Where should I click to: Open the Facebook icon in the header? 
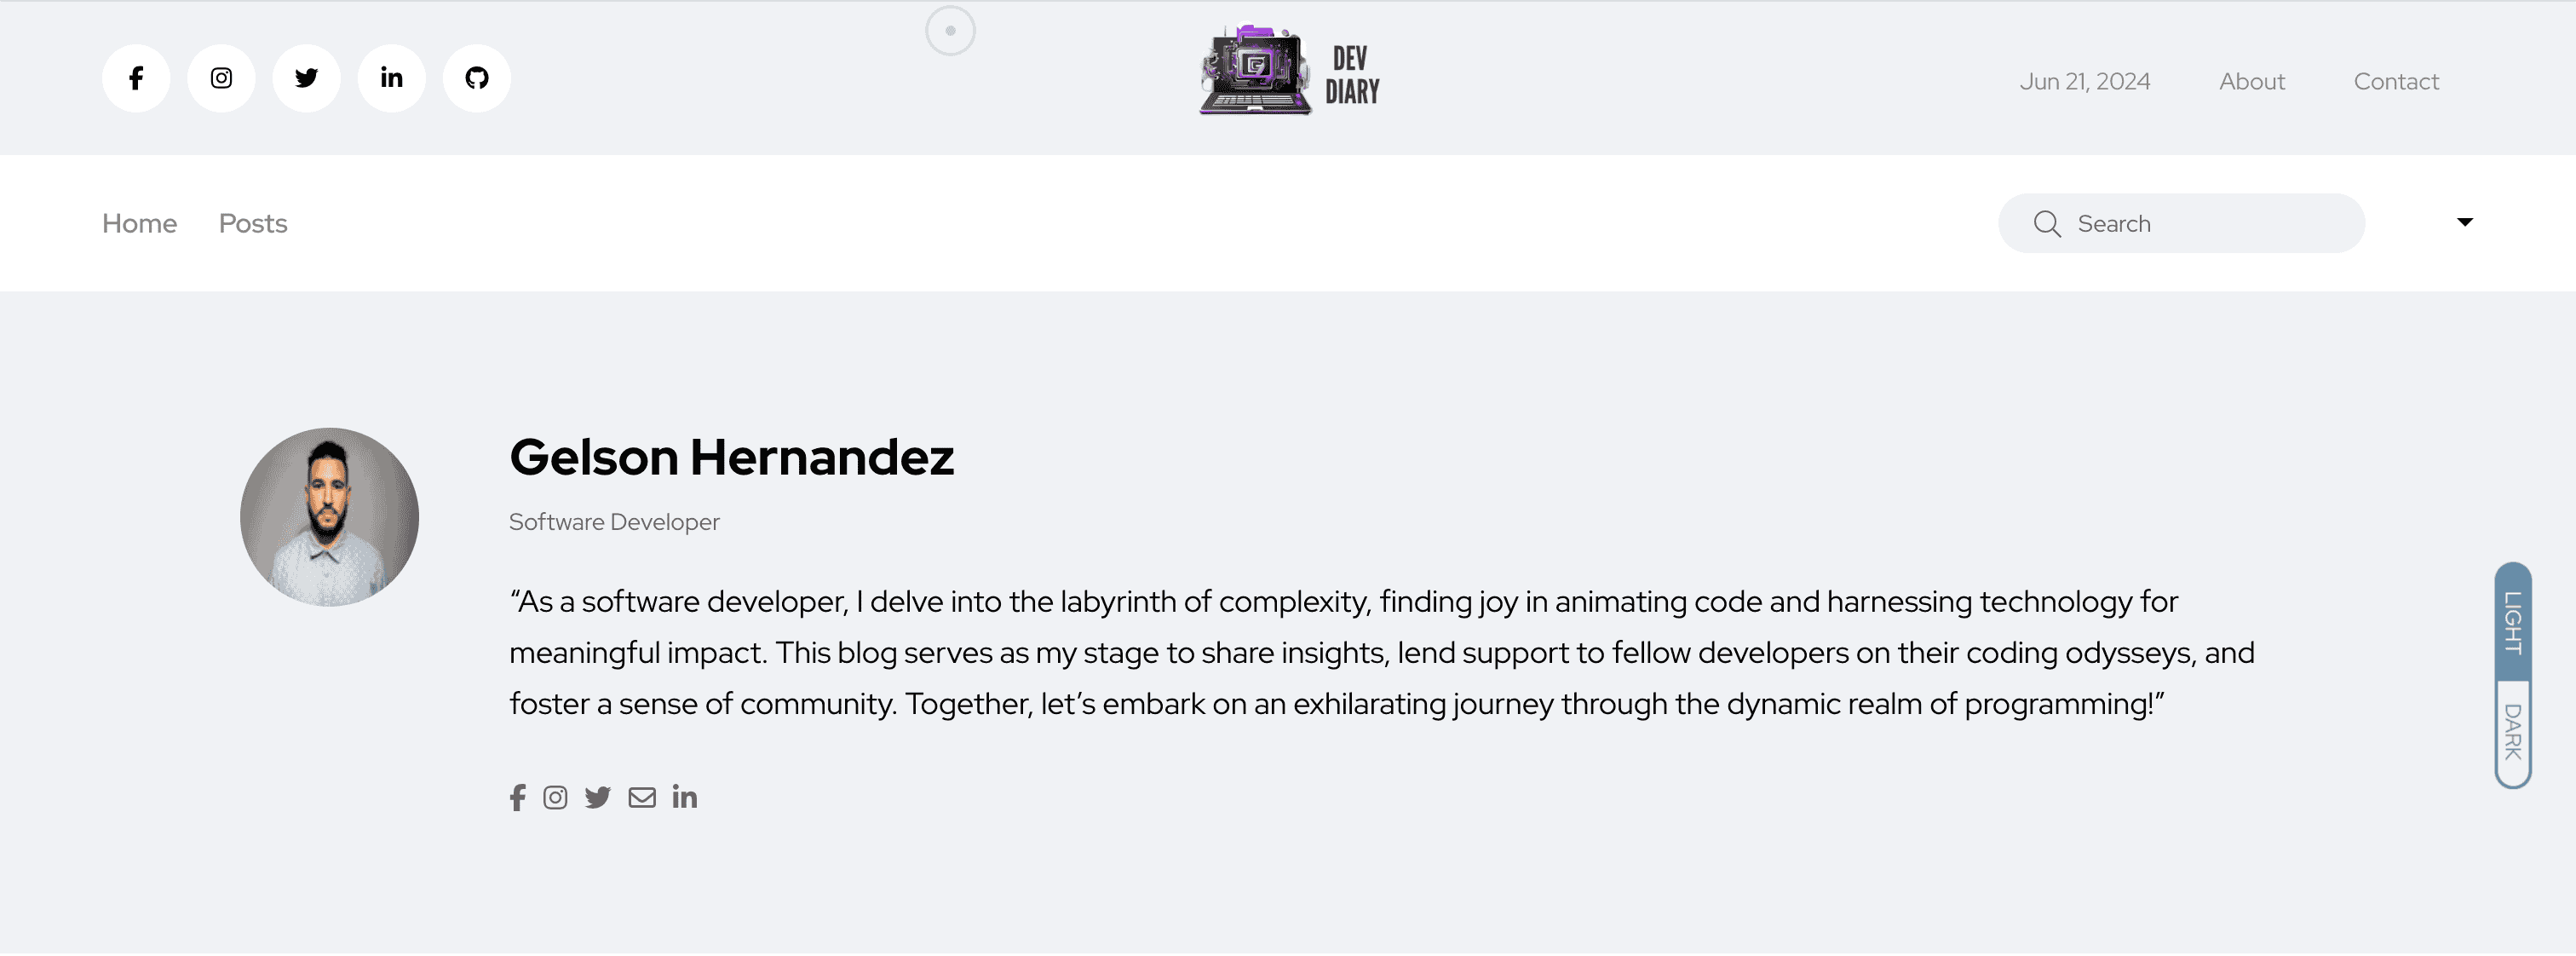click(x=136, y=78)
